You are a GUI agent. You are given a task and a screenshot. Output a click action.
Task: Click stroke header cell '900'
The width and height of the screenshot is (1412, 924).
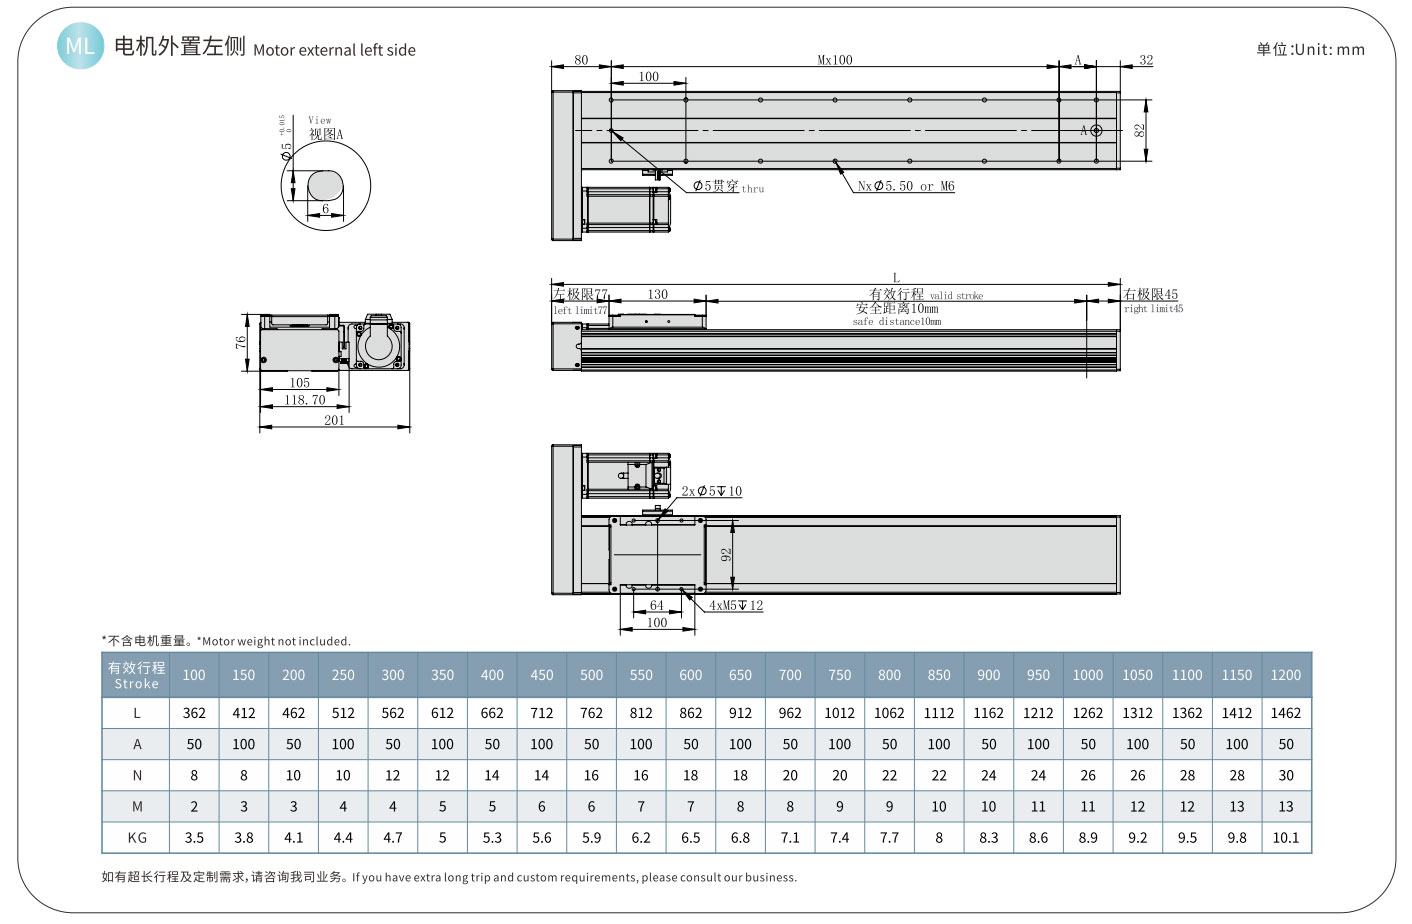coord(989,675)
